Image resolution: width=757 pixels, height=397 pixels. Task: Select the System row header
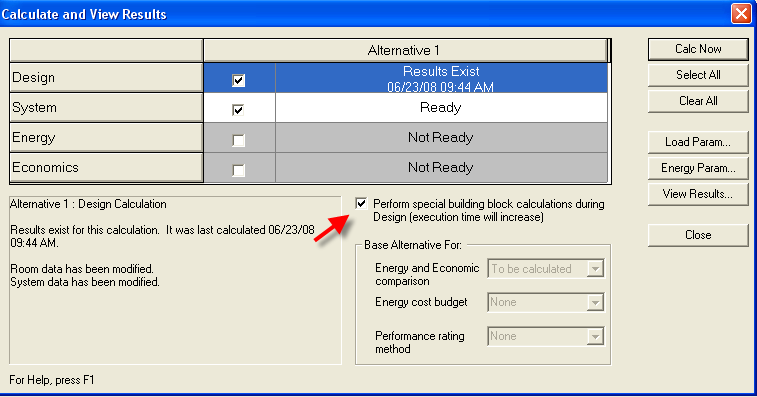point(106,107)
